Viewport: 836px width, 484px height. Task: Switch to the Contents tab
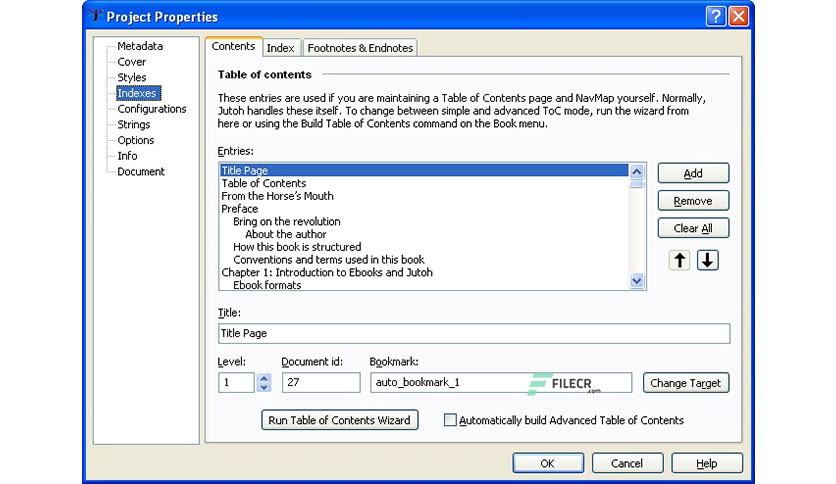click(x=234, y=46)
